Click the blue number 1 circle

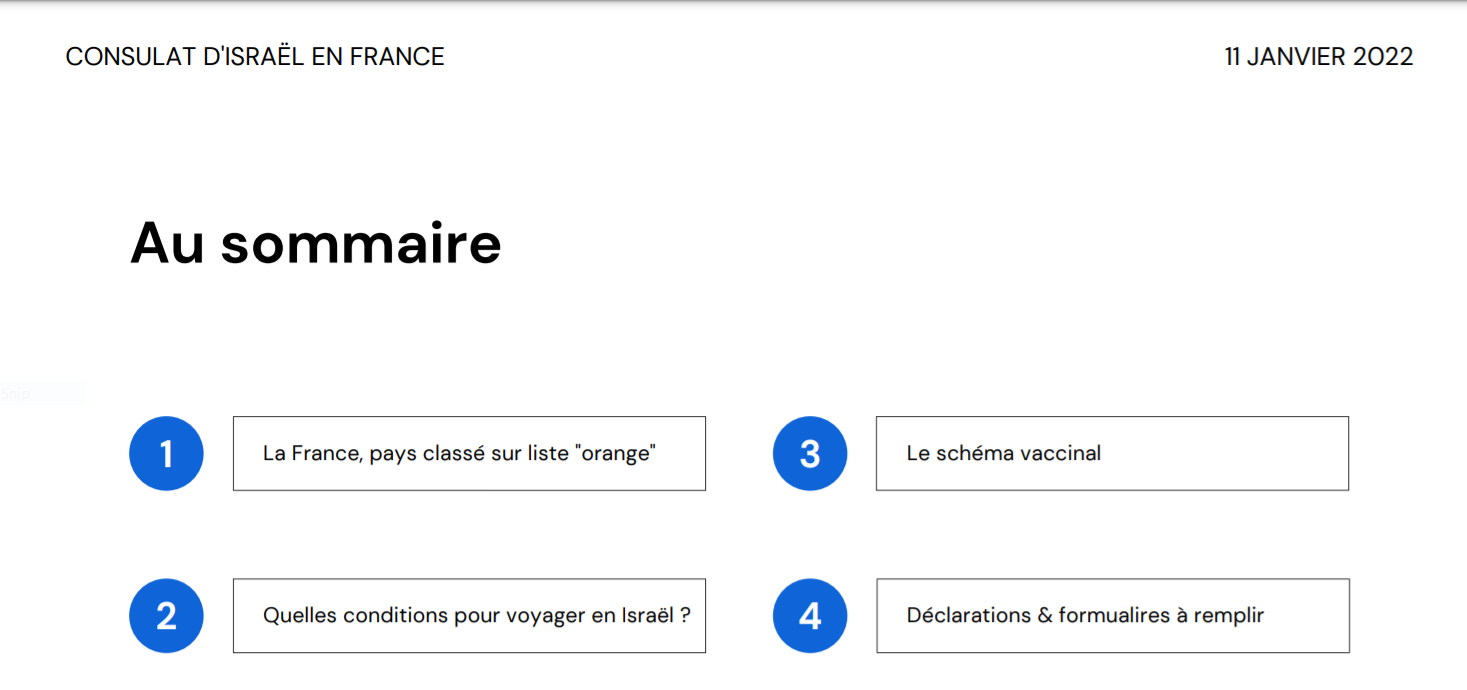pos(166,453)
